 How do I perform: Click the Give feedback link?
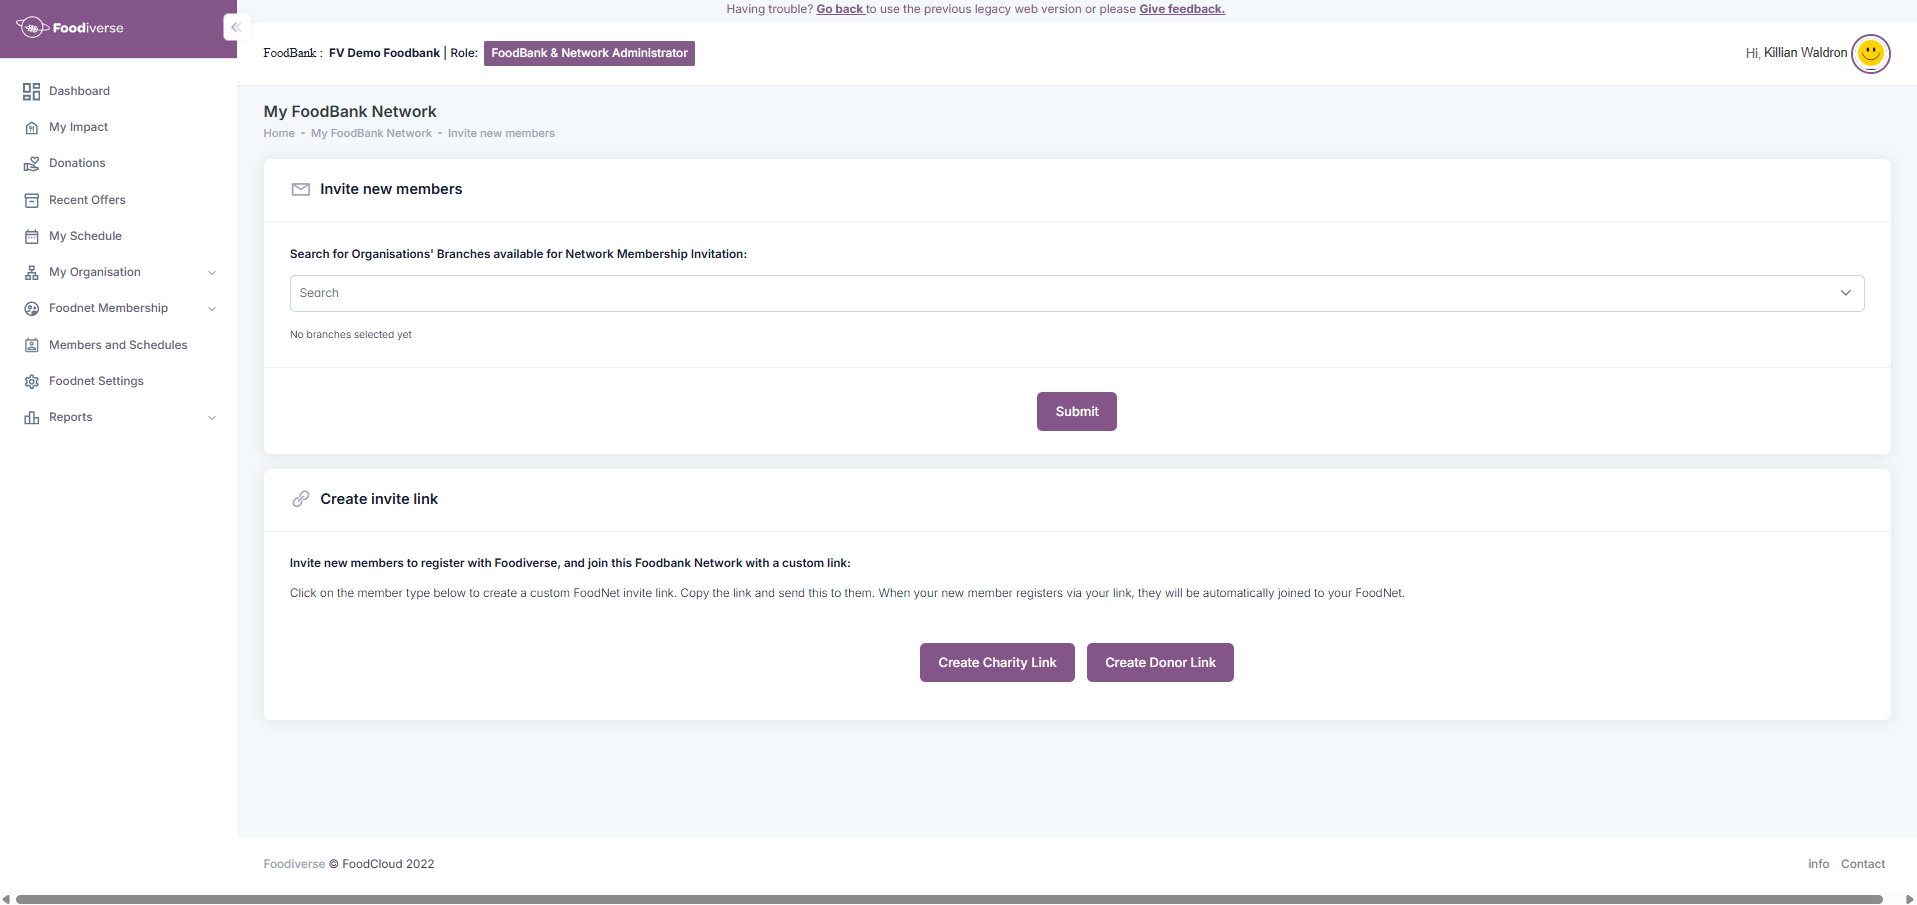click(x=1181, y=9)
